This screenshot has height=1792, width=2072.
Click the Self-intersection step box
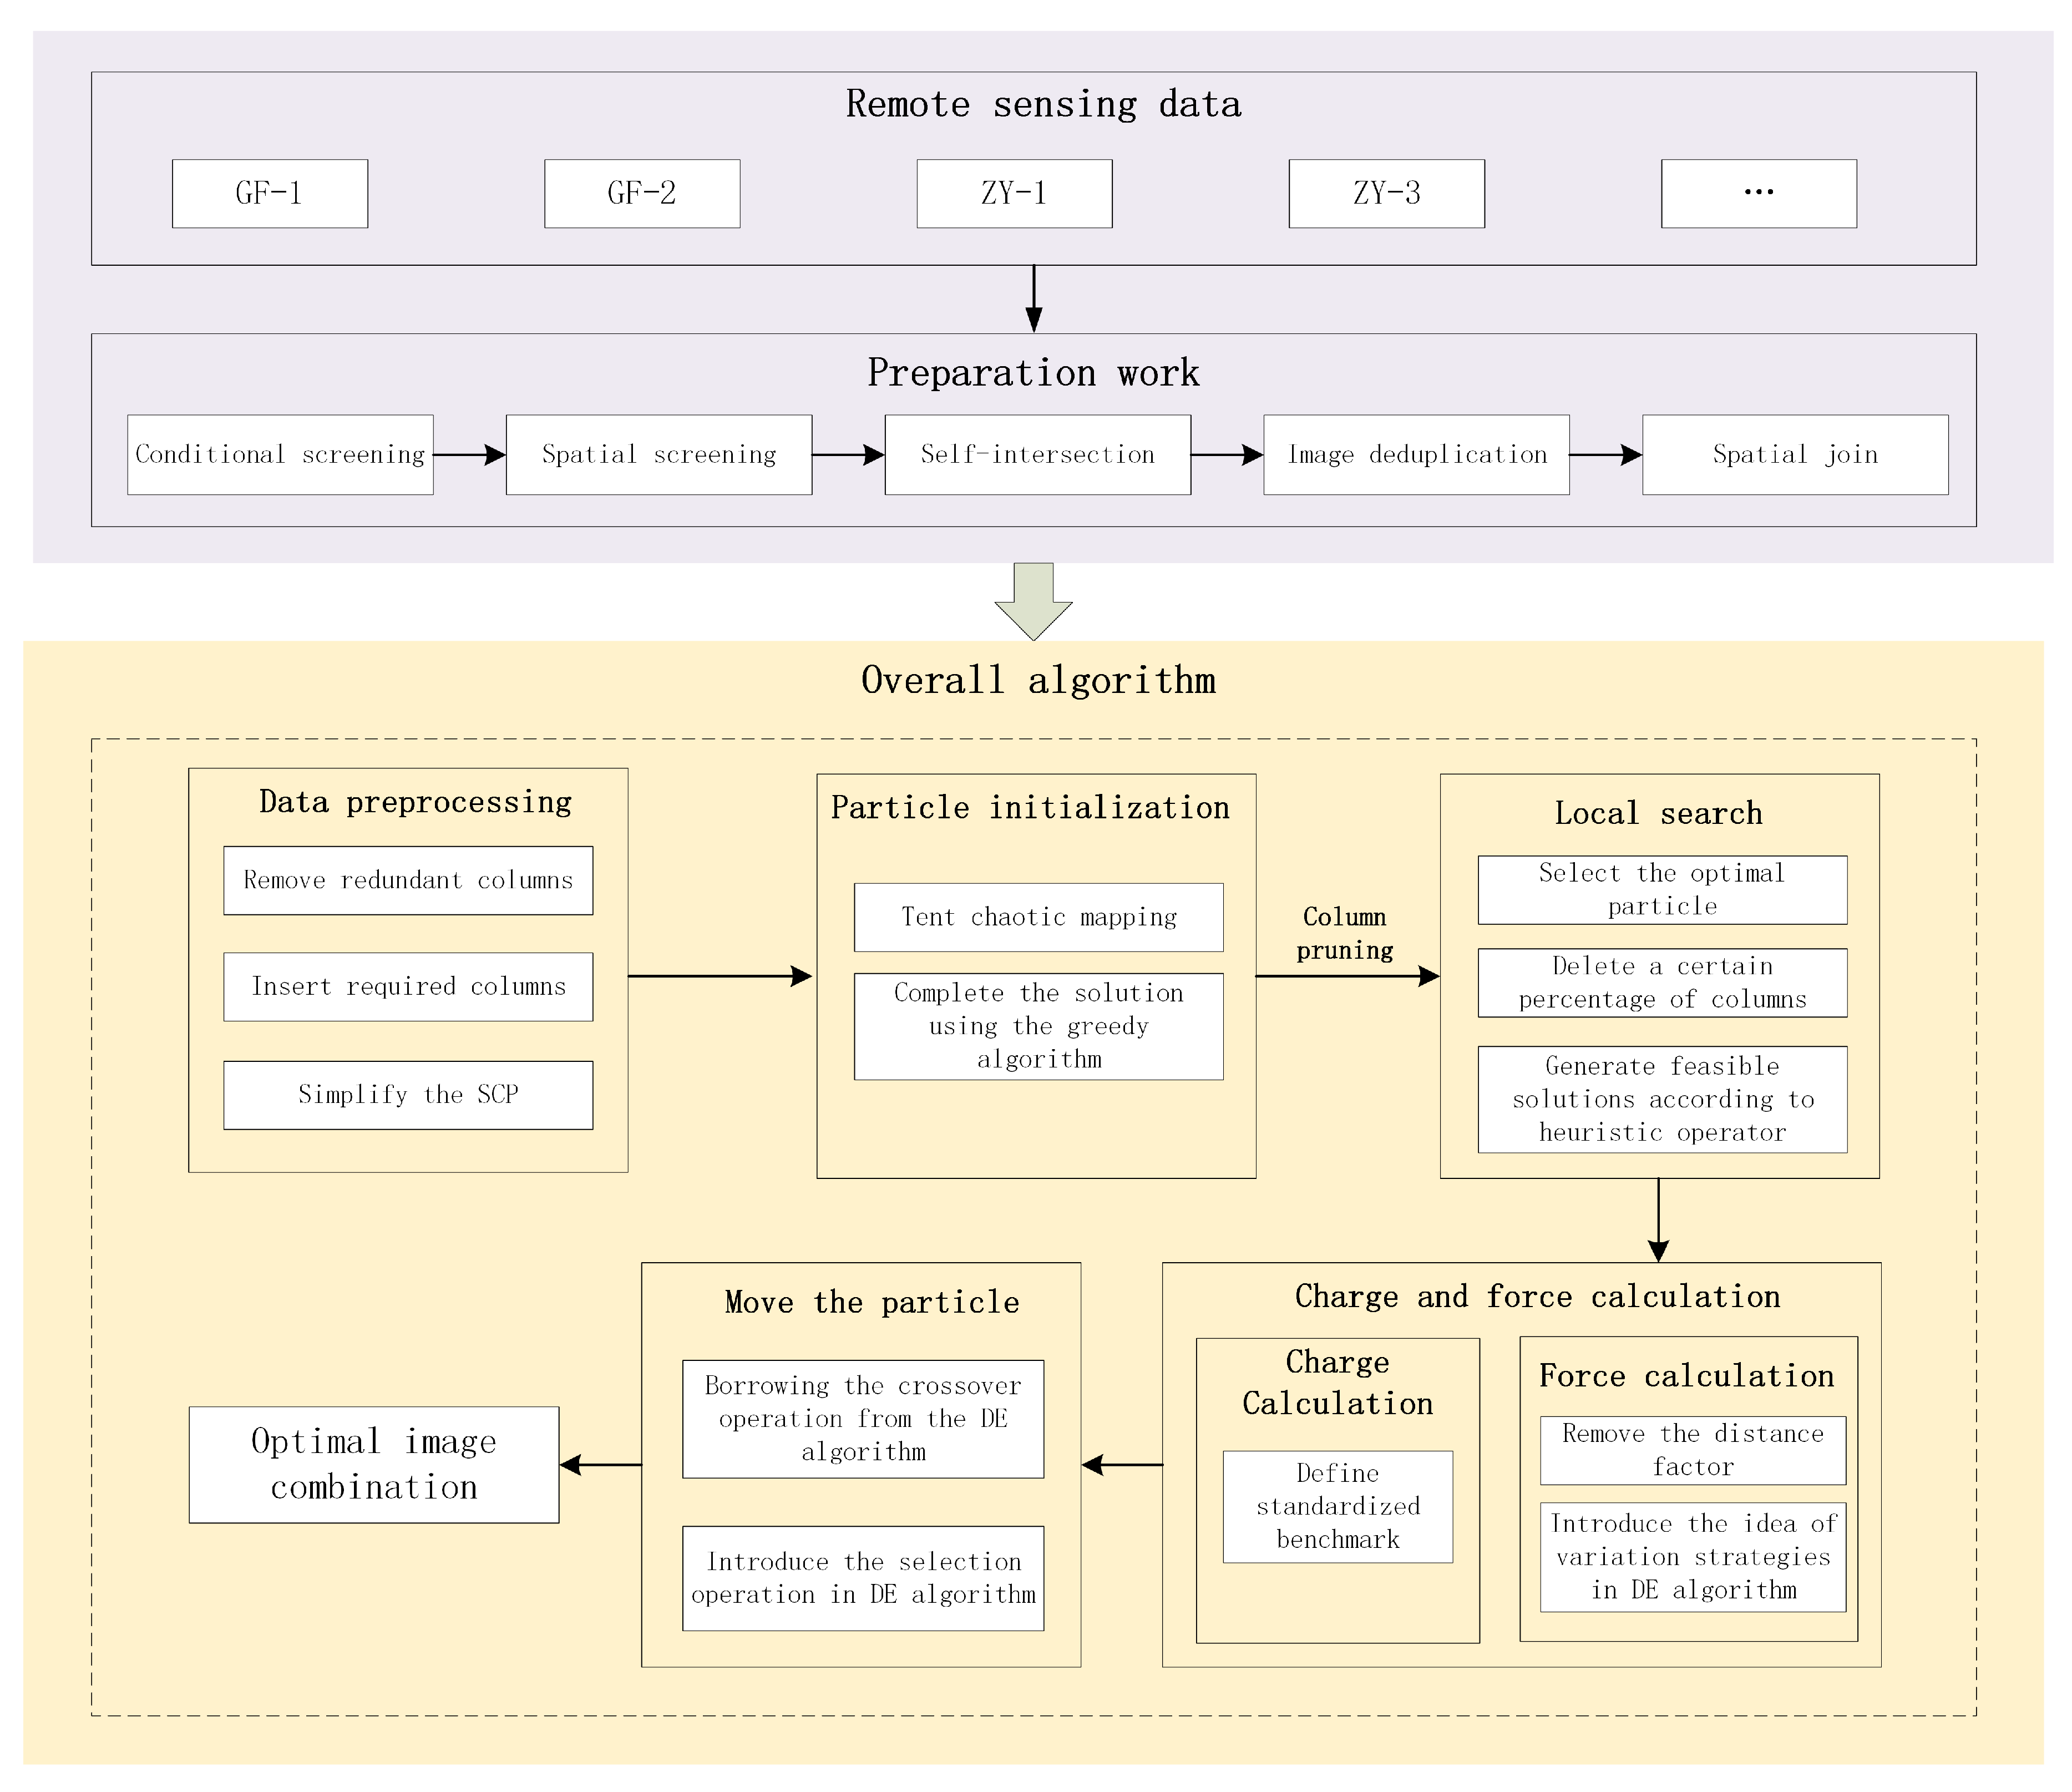[1037, 455]
